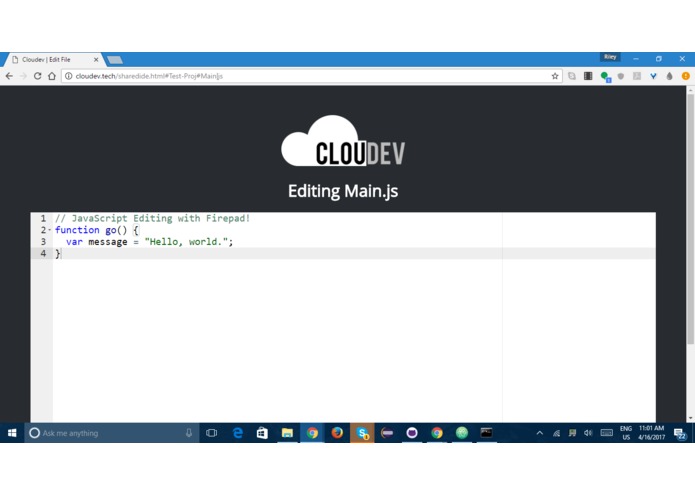This screenshot has width=695, height=494.
Task: Click the ENG US language indicator
Action: point(626,433)
